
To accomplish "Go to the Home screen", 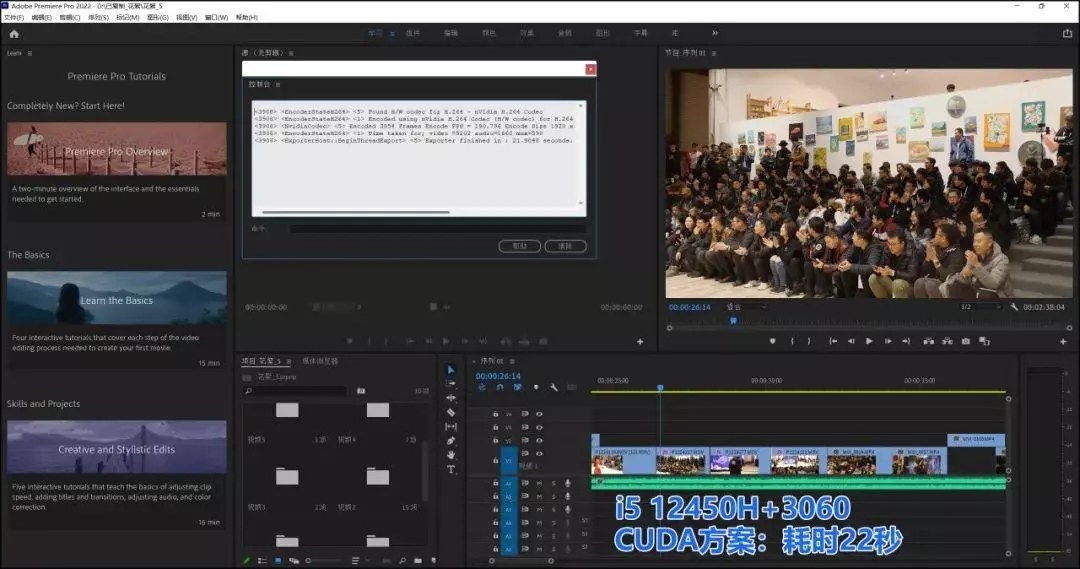I will pos(14,33).
